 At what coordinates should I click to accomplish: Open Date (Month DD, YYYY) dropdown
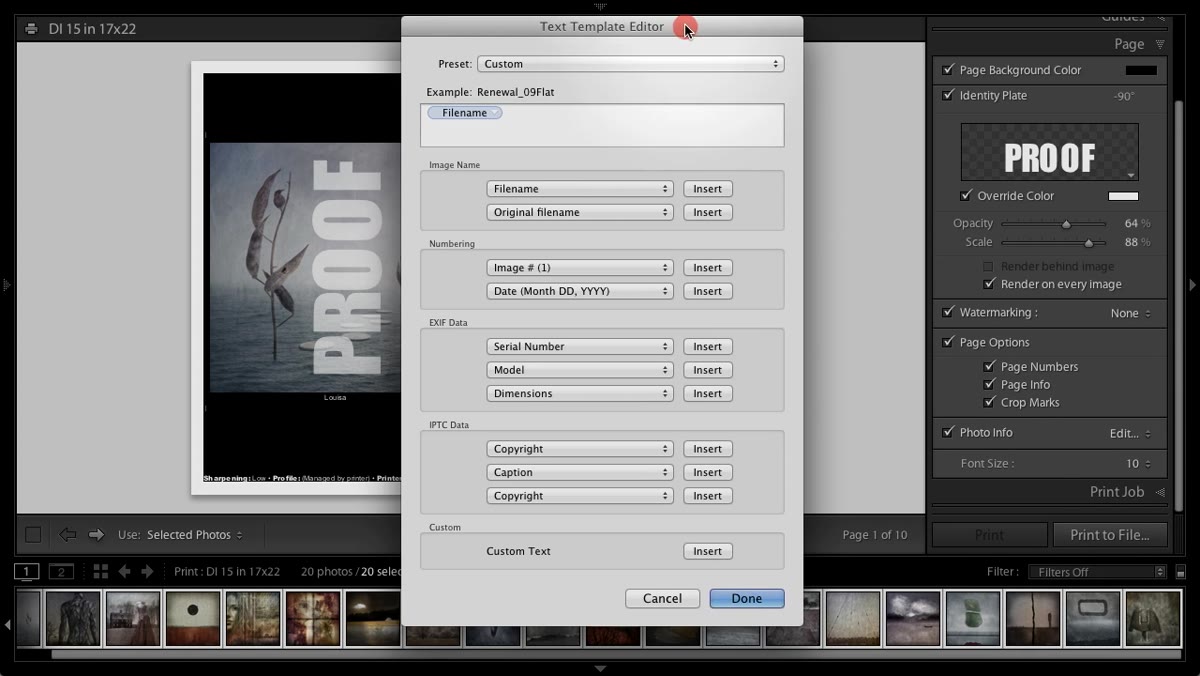click(x=580, y=291)
